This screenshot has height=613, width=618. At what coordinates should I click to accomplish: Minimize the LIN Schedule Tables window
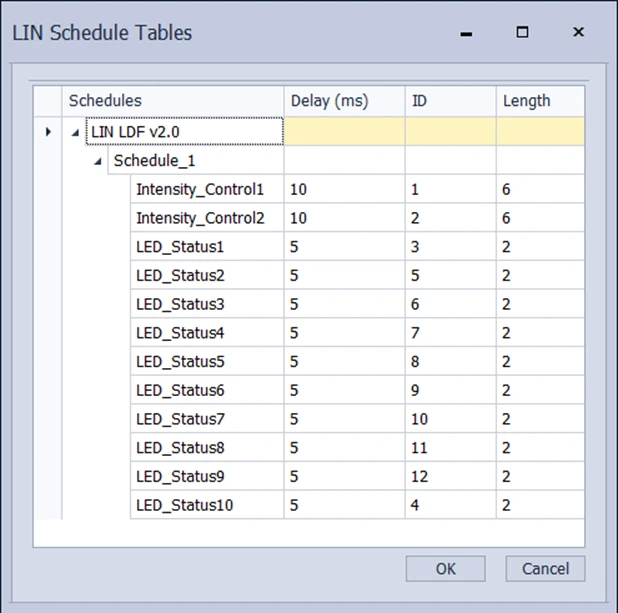[x=466, y=32]
